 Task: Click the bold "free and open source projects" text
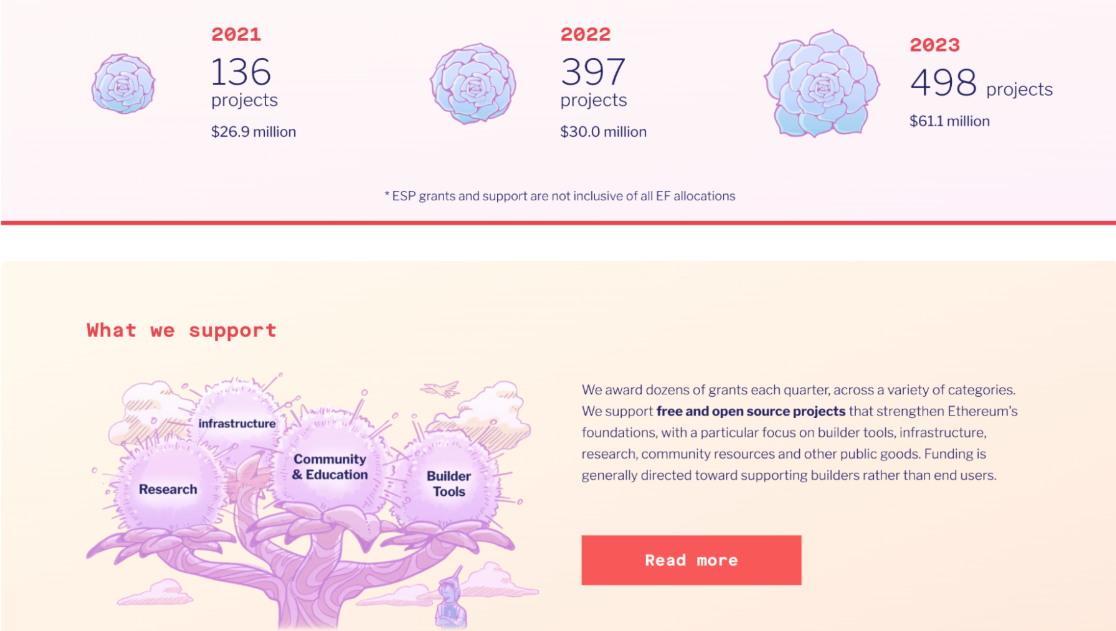(751, 411)
